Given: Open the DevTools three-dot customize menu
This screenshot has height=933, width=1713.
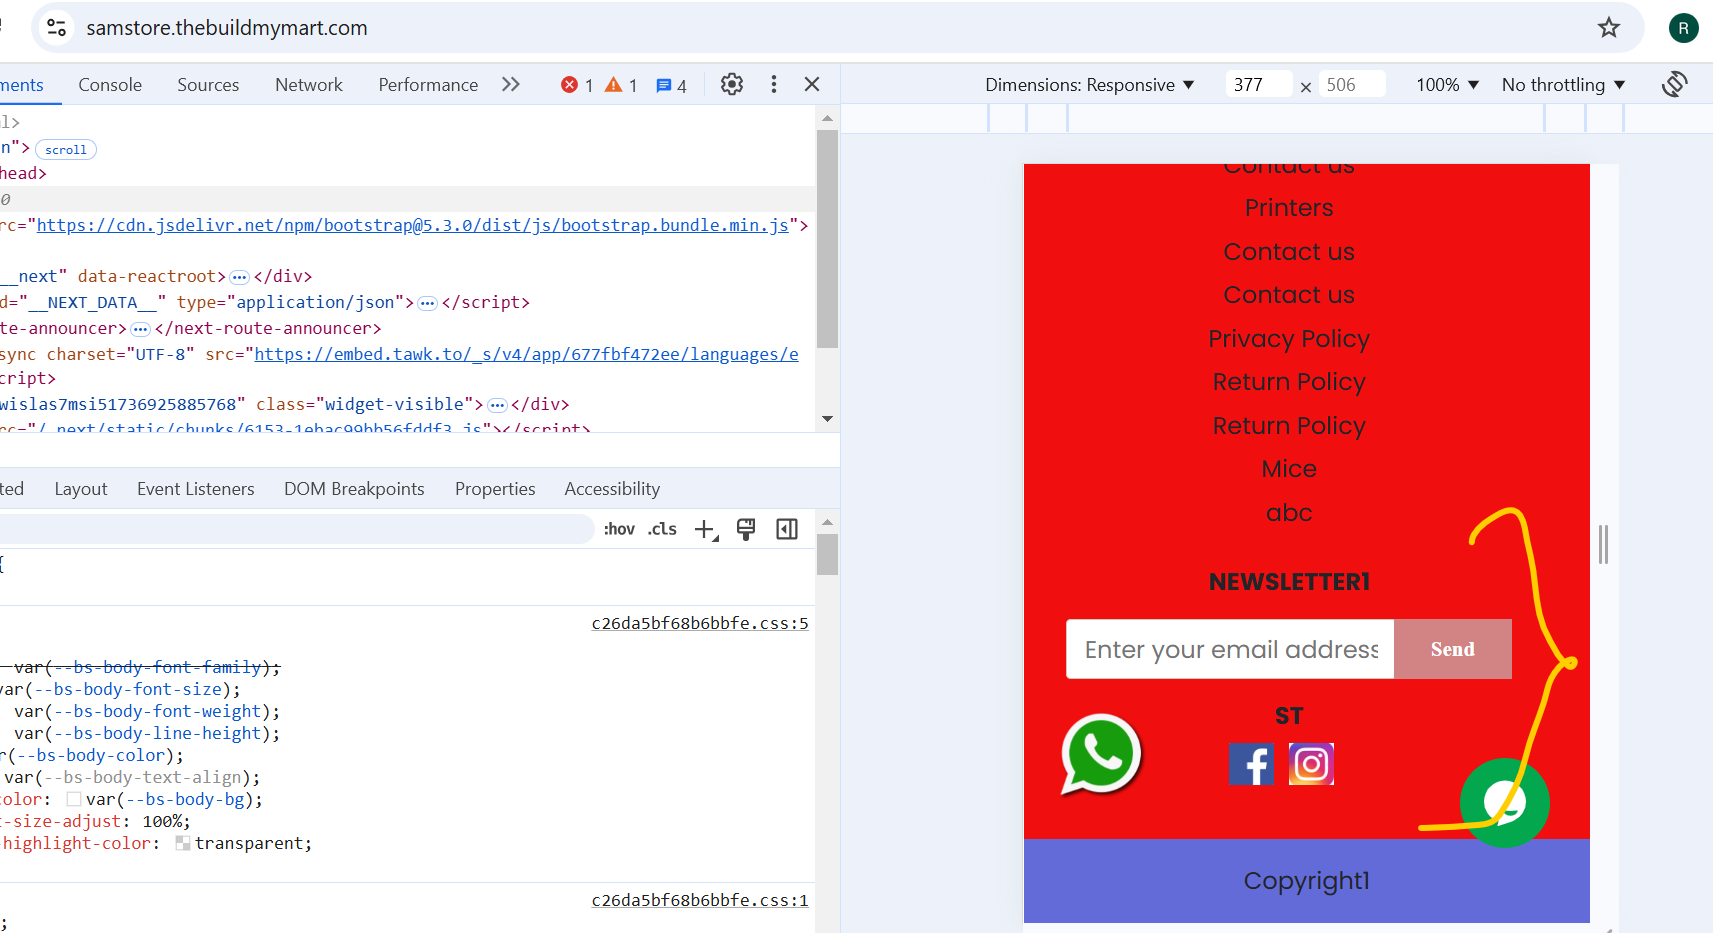Looking at the screenshot, I should (774, 85).
